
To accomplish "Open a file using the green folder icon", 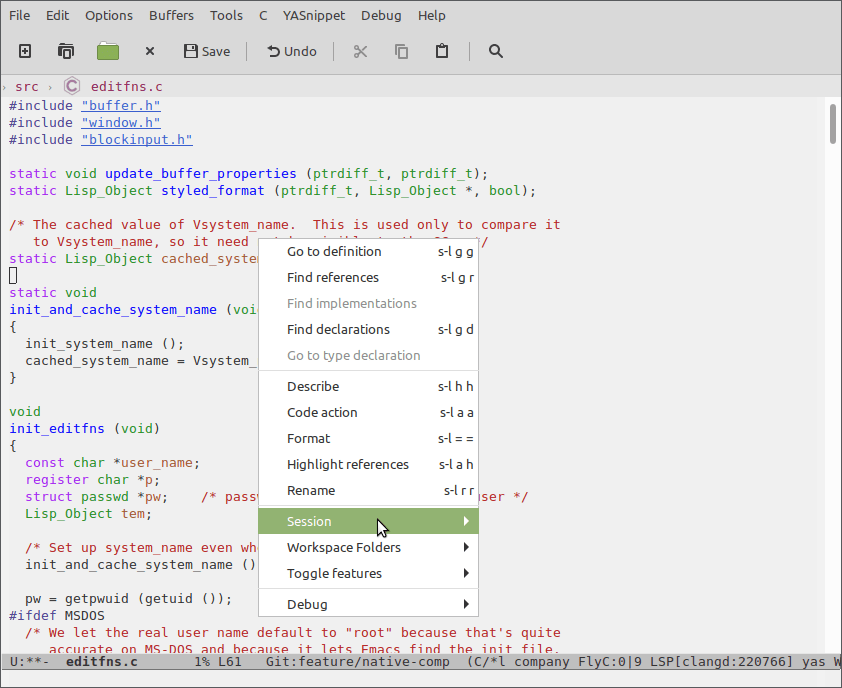I will (x=107, y=51).
